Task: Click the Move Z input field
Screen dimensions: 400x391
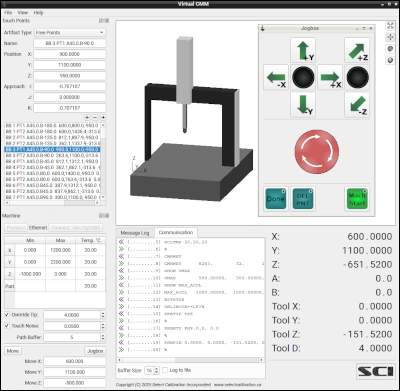Action: click(75, 383)
